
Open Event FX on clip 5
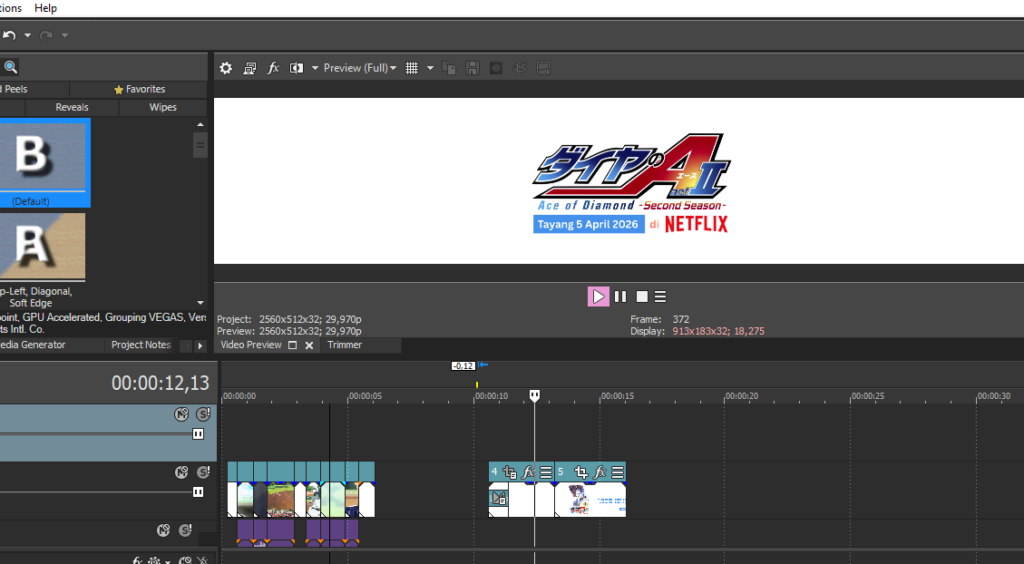click(599, 472)
